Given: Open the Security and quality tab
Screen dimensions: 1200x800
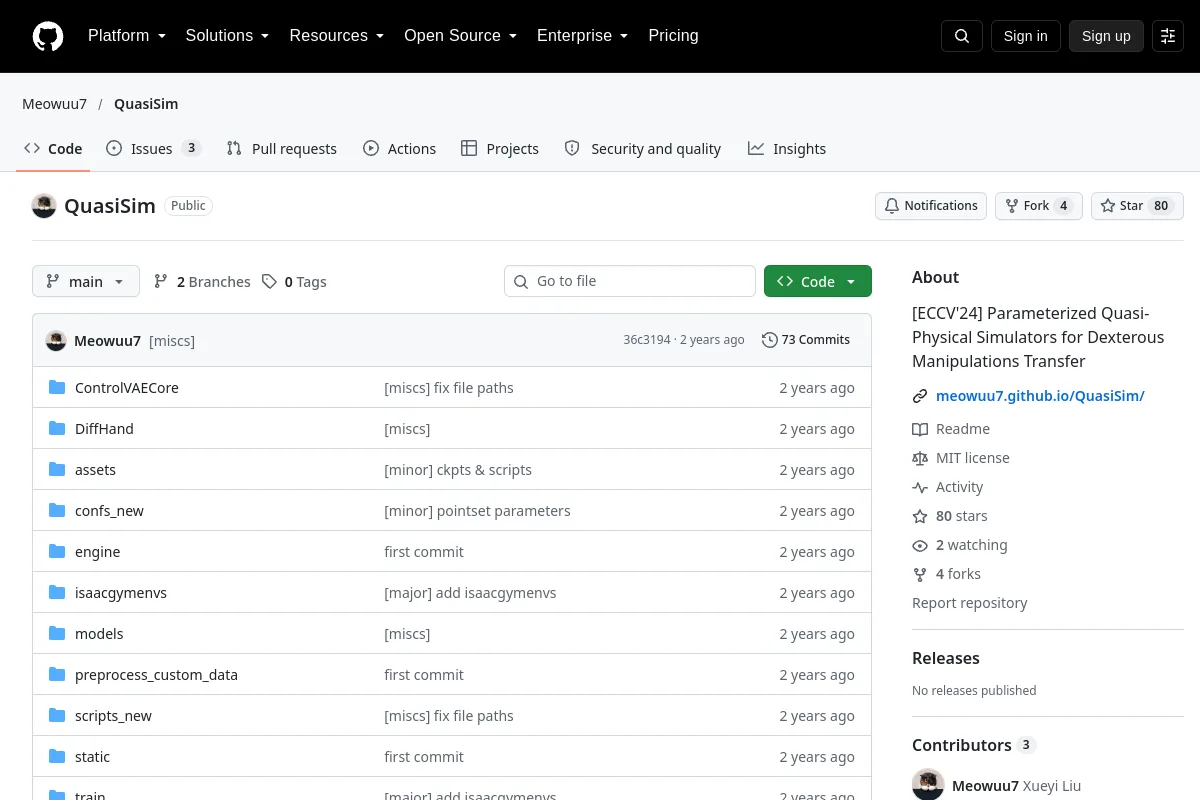Looking at the screenshot, I should [643, 149].
